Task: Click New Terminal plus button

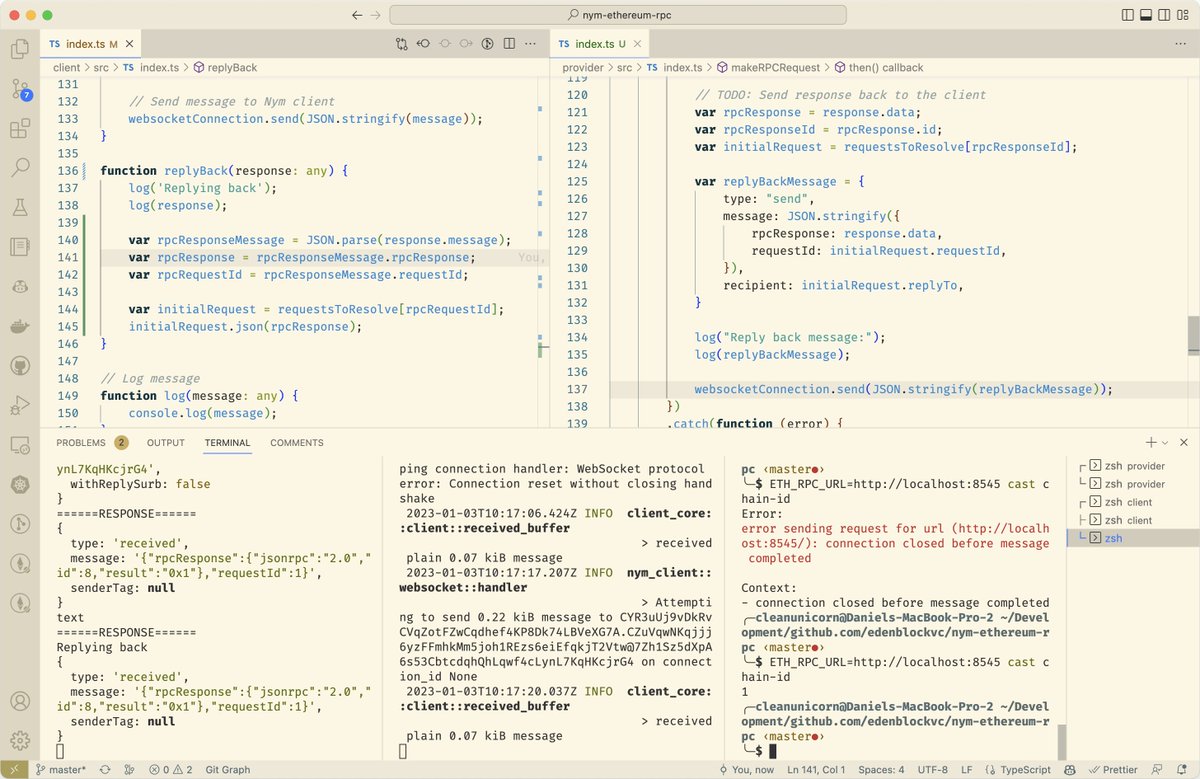Action: click(x=1151, y=442)
